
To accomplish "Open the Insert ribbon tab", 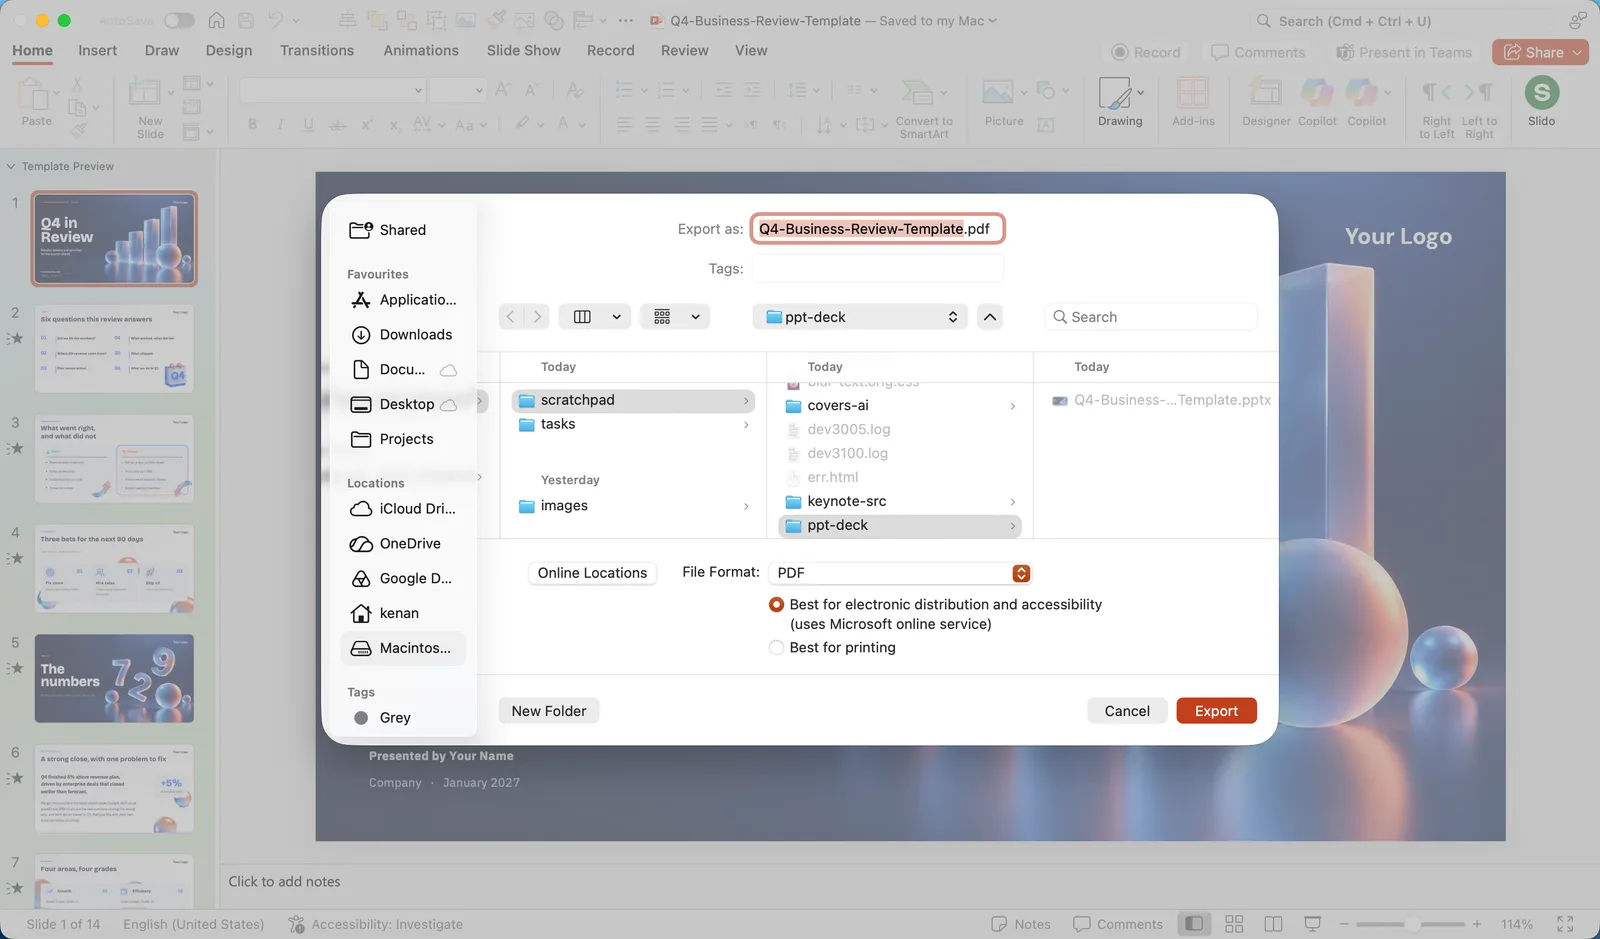I will click(98, 50).
